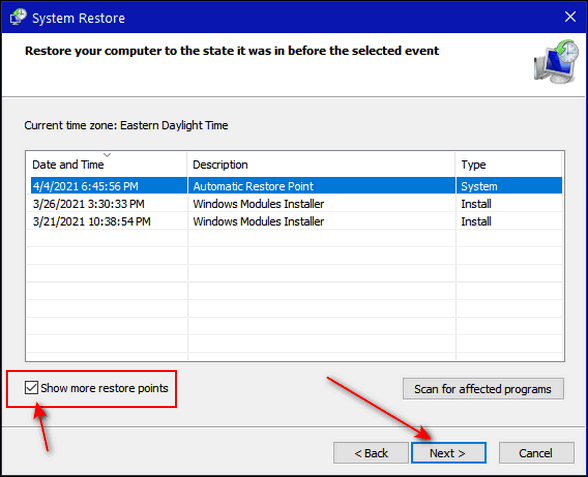588x477 pixels.
Task: Sort by Type column header
Action: click(509, 164)
